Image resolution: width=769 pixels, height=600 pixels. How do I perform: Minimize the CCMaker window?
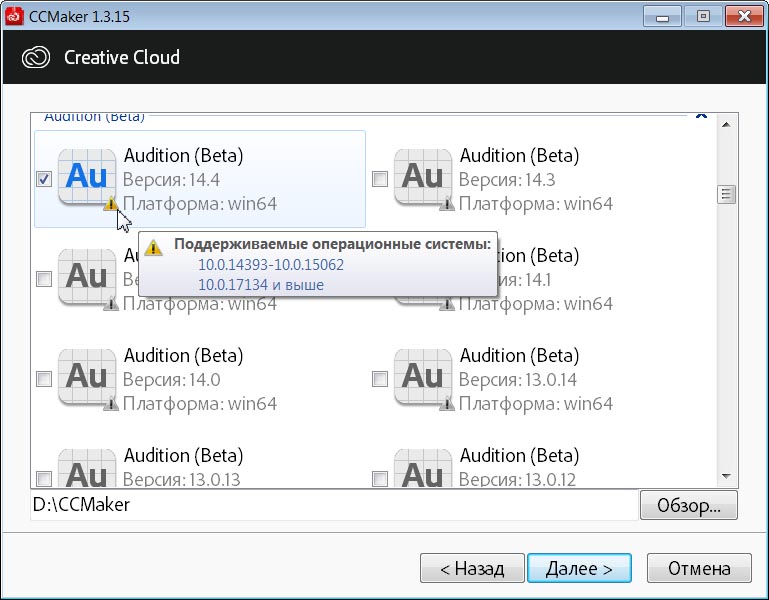tap(663, 17)
